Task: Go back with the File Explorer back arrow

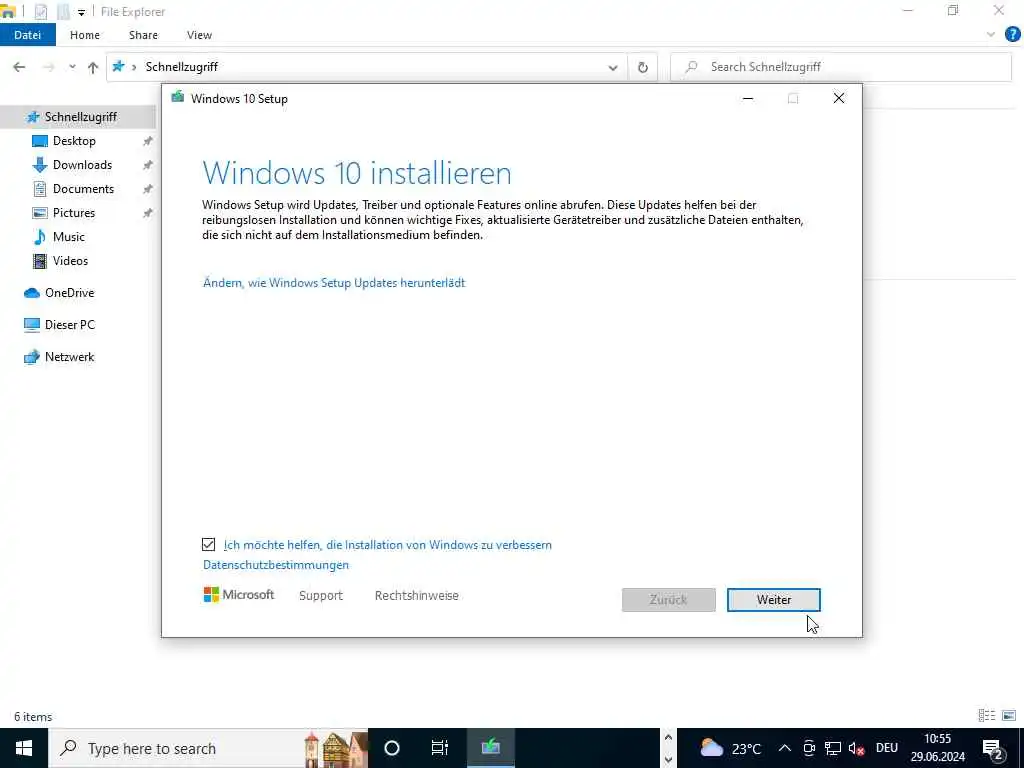Action: (x=19, y=67)
